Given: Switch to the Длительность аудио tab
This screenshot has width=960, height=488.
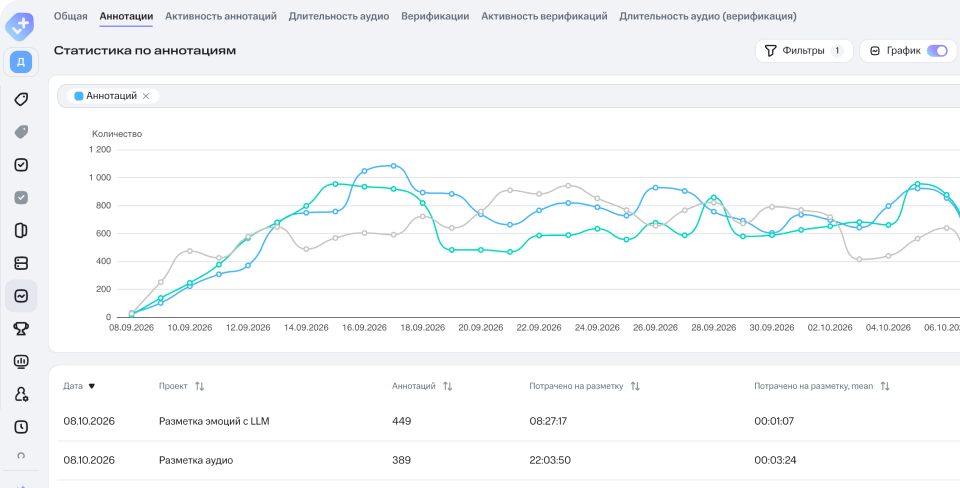Looking at the screenshot, I should click(x=339, y=17).
